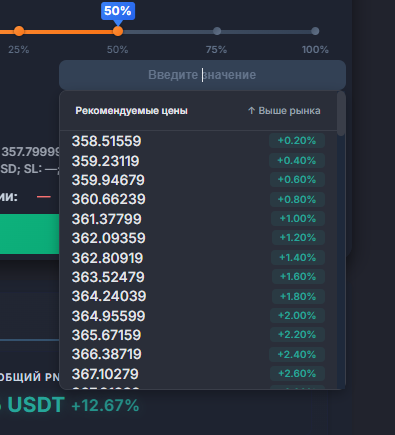
Task: Set slider to the 25% mark
Action: click(19, 31)
